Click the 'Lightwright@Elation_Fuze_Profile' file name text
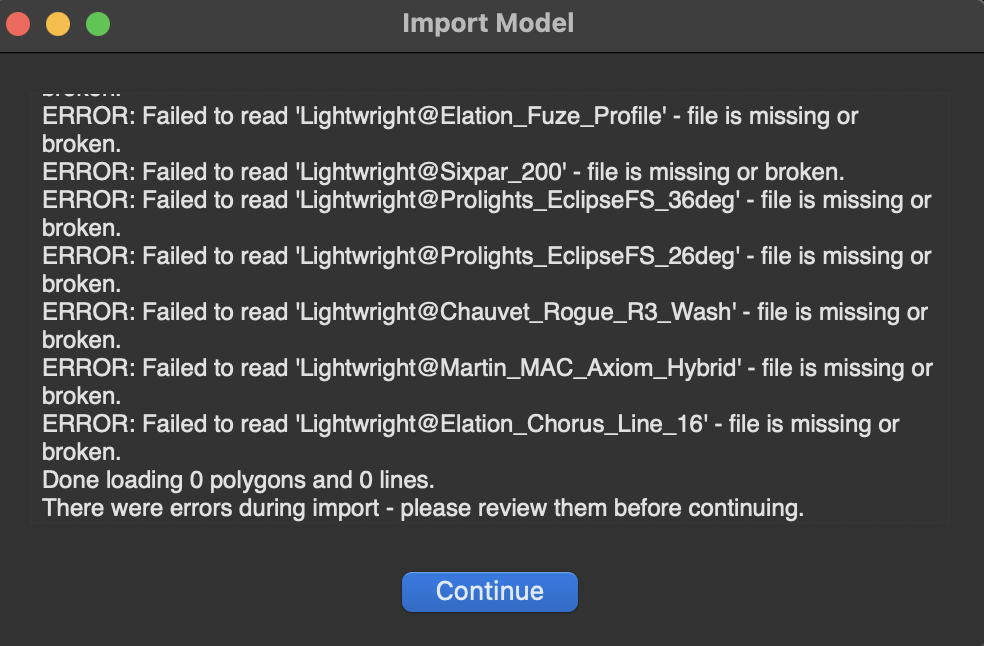 pyautogui.click(x=481, y=116)
